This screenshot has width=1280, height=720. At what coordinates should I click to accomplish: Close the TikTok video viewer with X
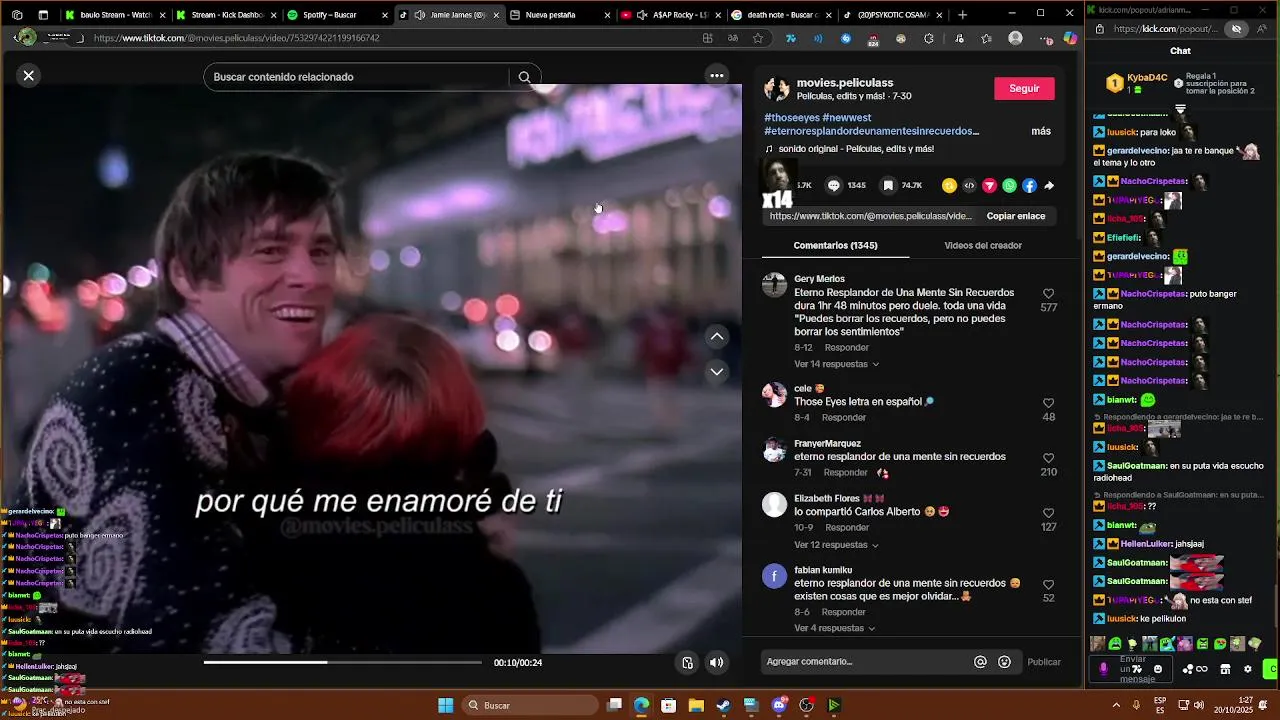29,76
